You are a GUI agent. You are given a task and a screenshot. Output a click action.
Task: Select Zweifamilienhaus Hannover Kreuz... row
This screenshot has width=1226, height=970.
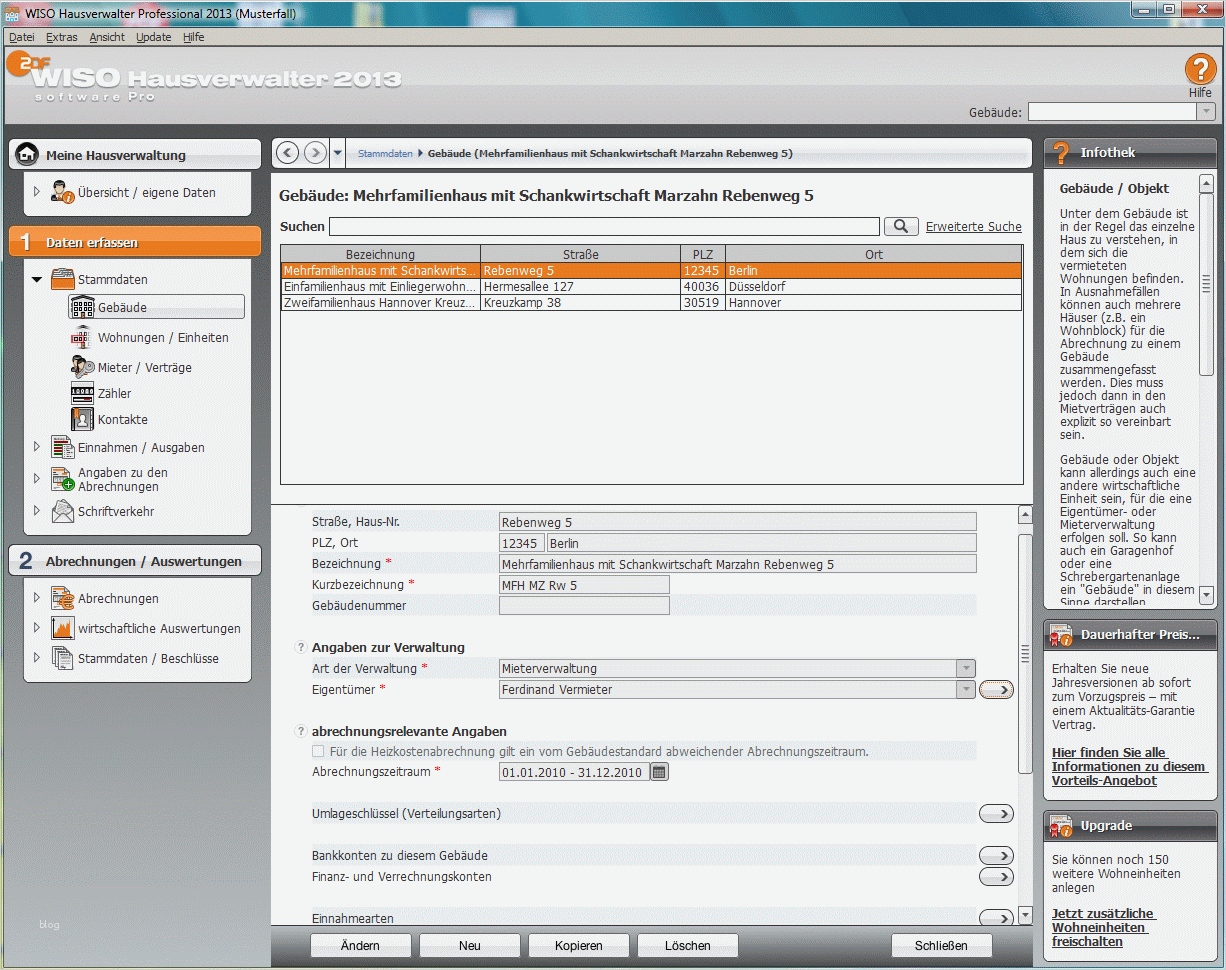tap(651, 302)
